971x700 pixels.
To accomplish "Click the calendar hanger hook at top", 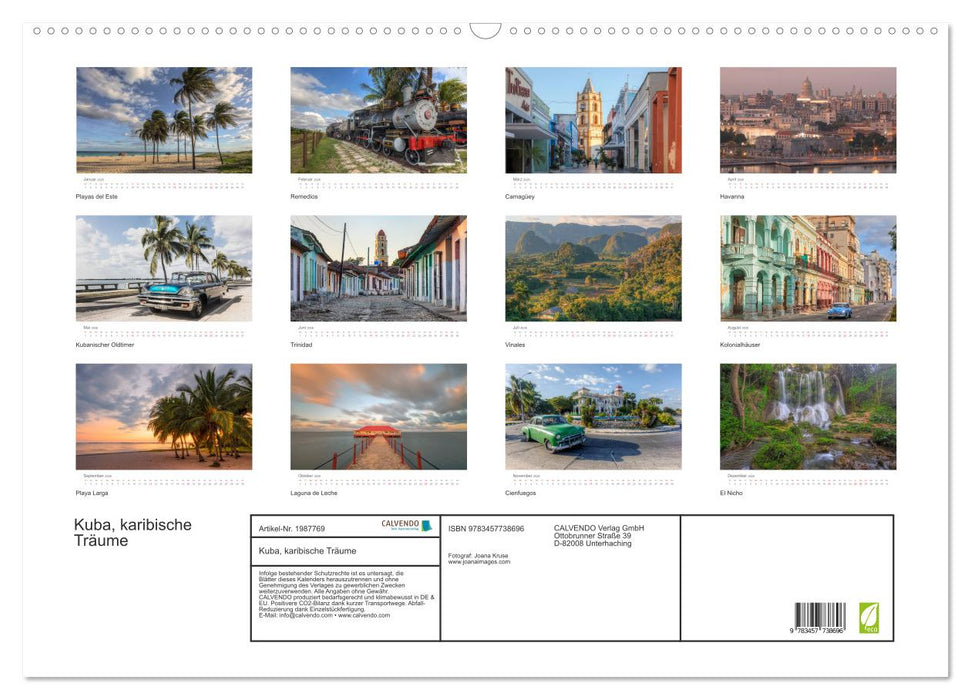I will pyautogui.click(x=485, y=31).
